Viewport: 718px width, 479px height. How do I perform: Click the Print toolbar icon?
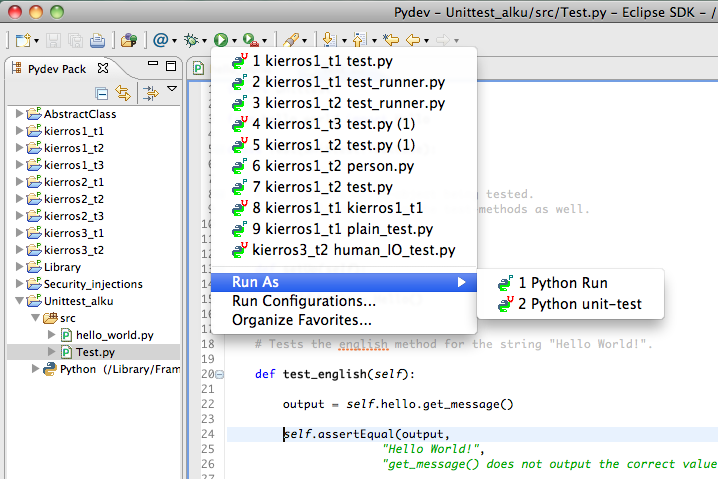[97, 41]
